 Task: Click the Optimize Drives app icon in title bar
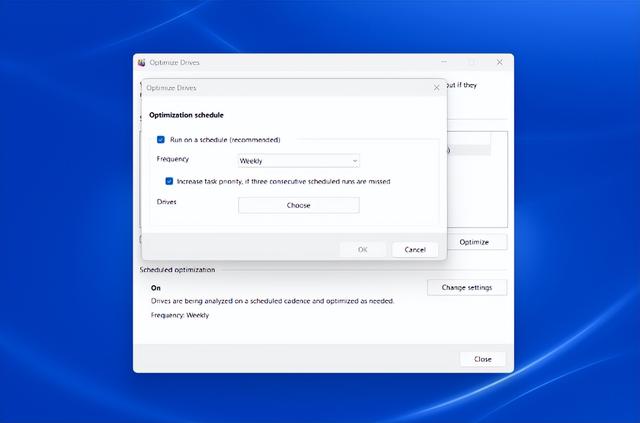[x=142, y=62]
